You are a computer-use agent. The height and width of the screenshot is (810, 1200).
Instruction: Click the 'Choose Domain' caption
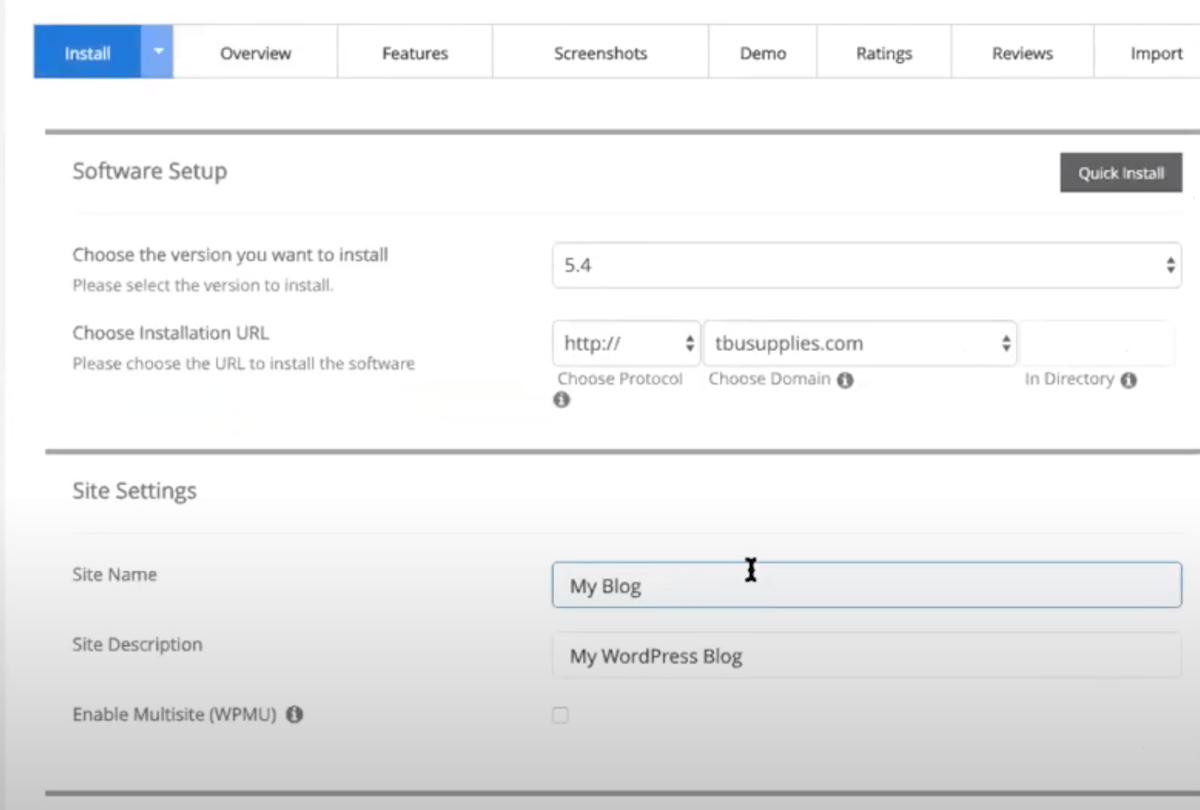coord(770,379)
